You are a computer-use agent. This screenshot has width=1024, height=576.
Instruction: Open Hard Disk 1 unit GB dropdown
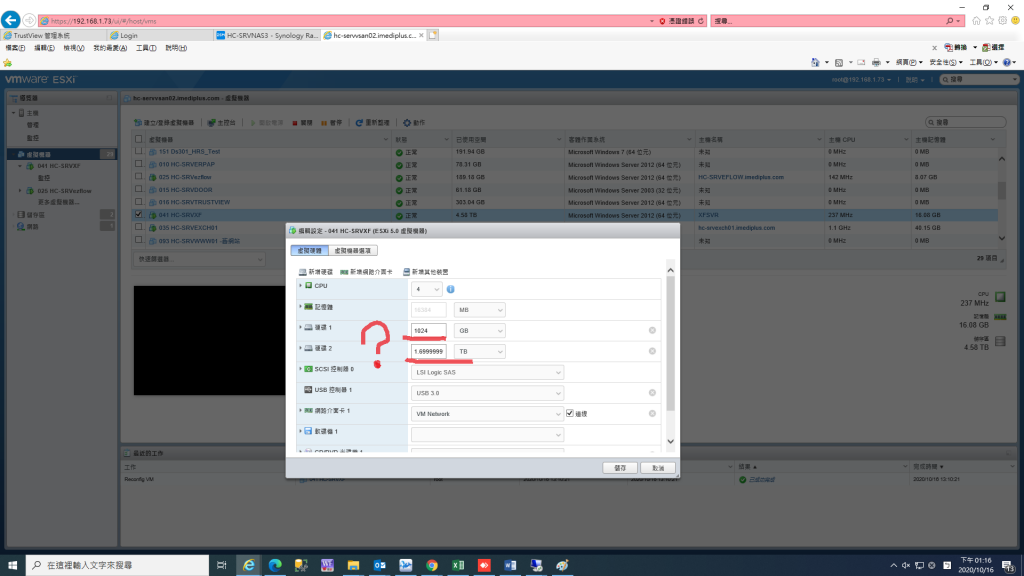coord(480,330)
